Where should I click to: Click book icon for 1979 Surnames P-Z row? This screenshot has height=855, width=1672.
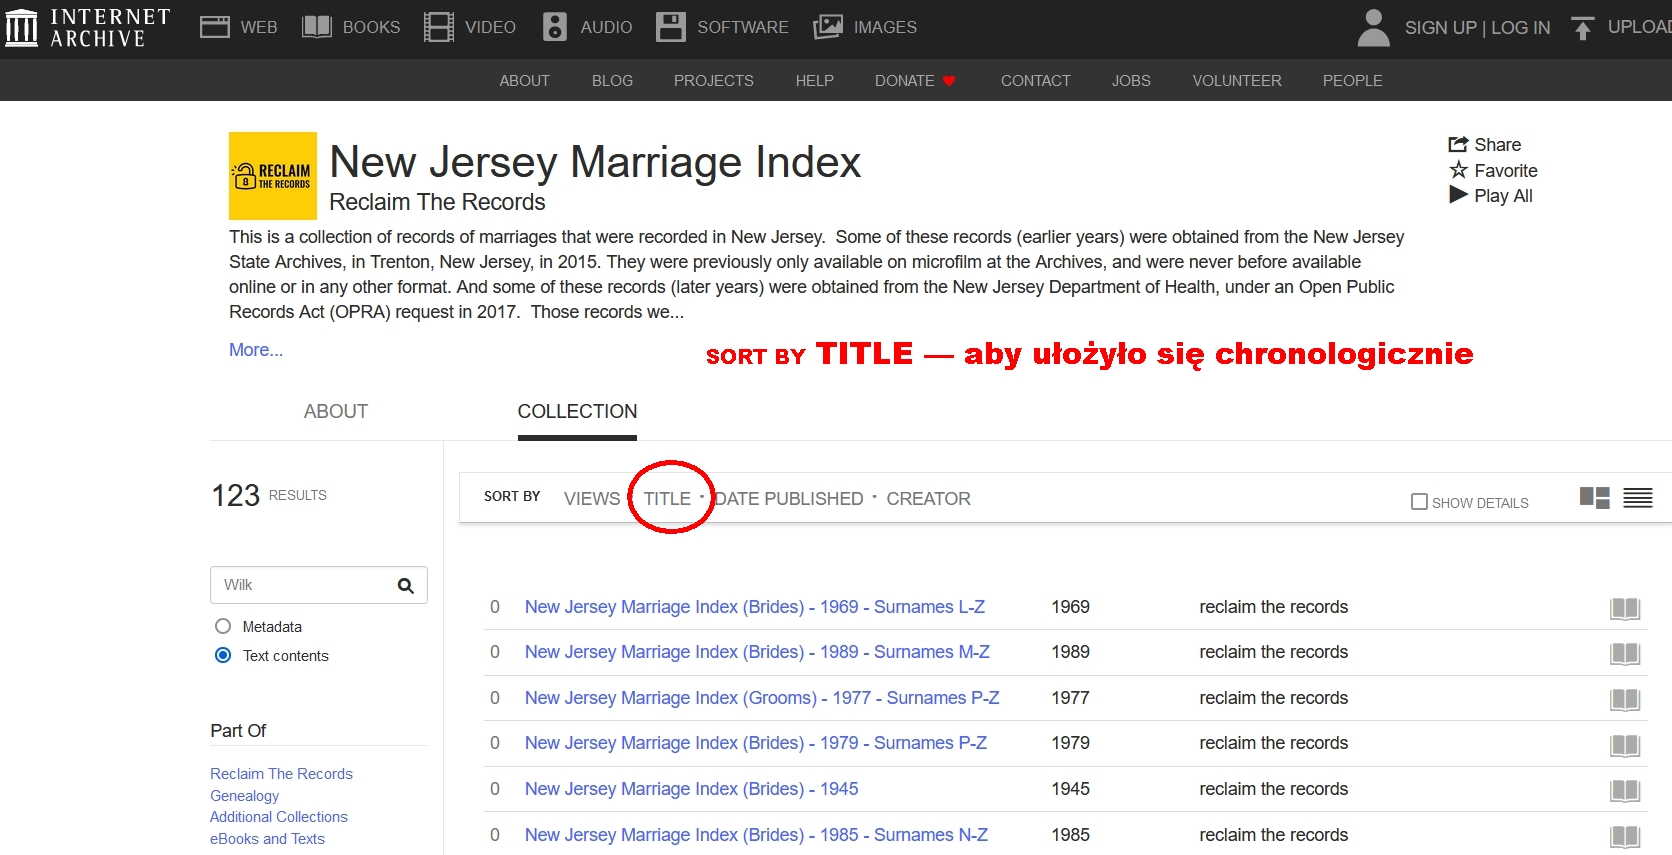click(1625, 745)
